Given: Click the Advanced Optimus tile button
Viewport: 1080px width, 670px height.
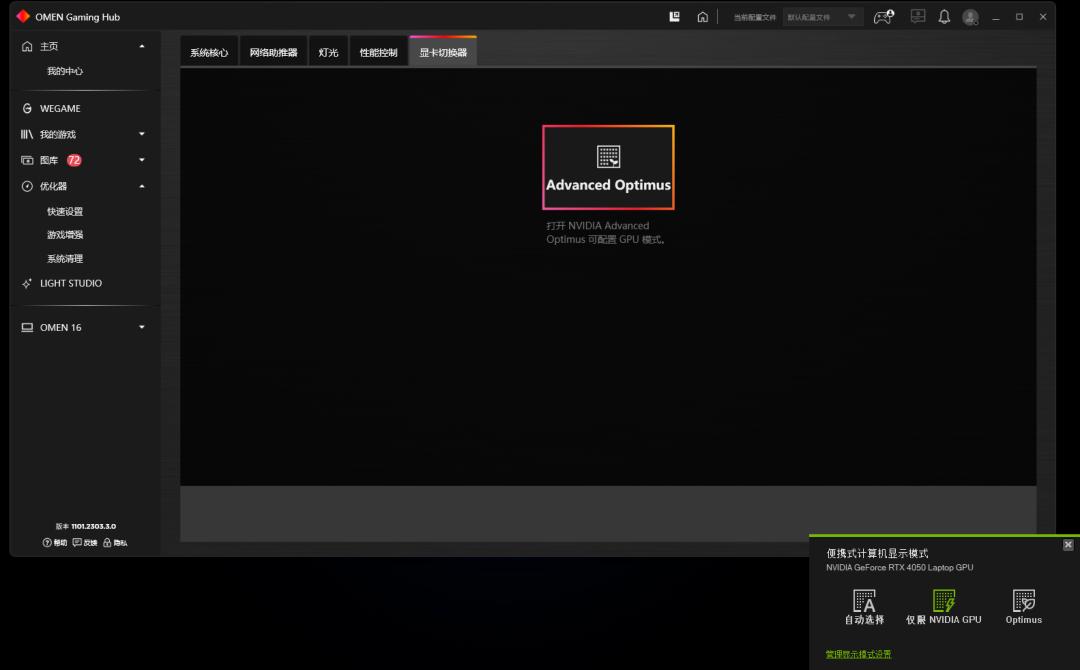Looking at the screenshot, I should (x=608, y=167).
